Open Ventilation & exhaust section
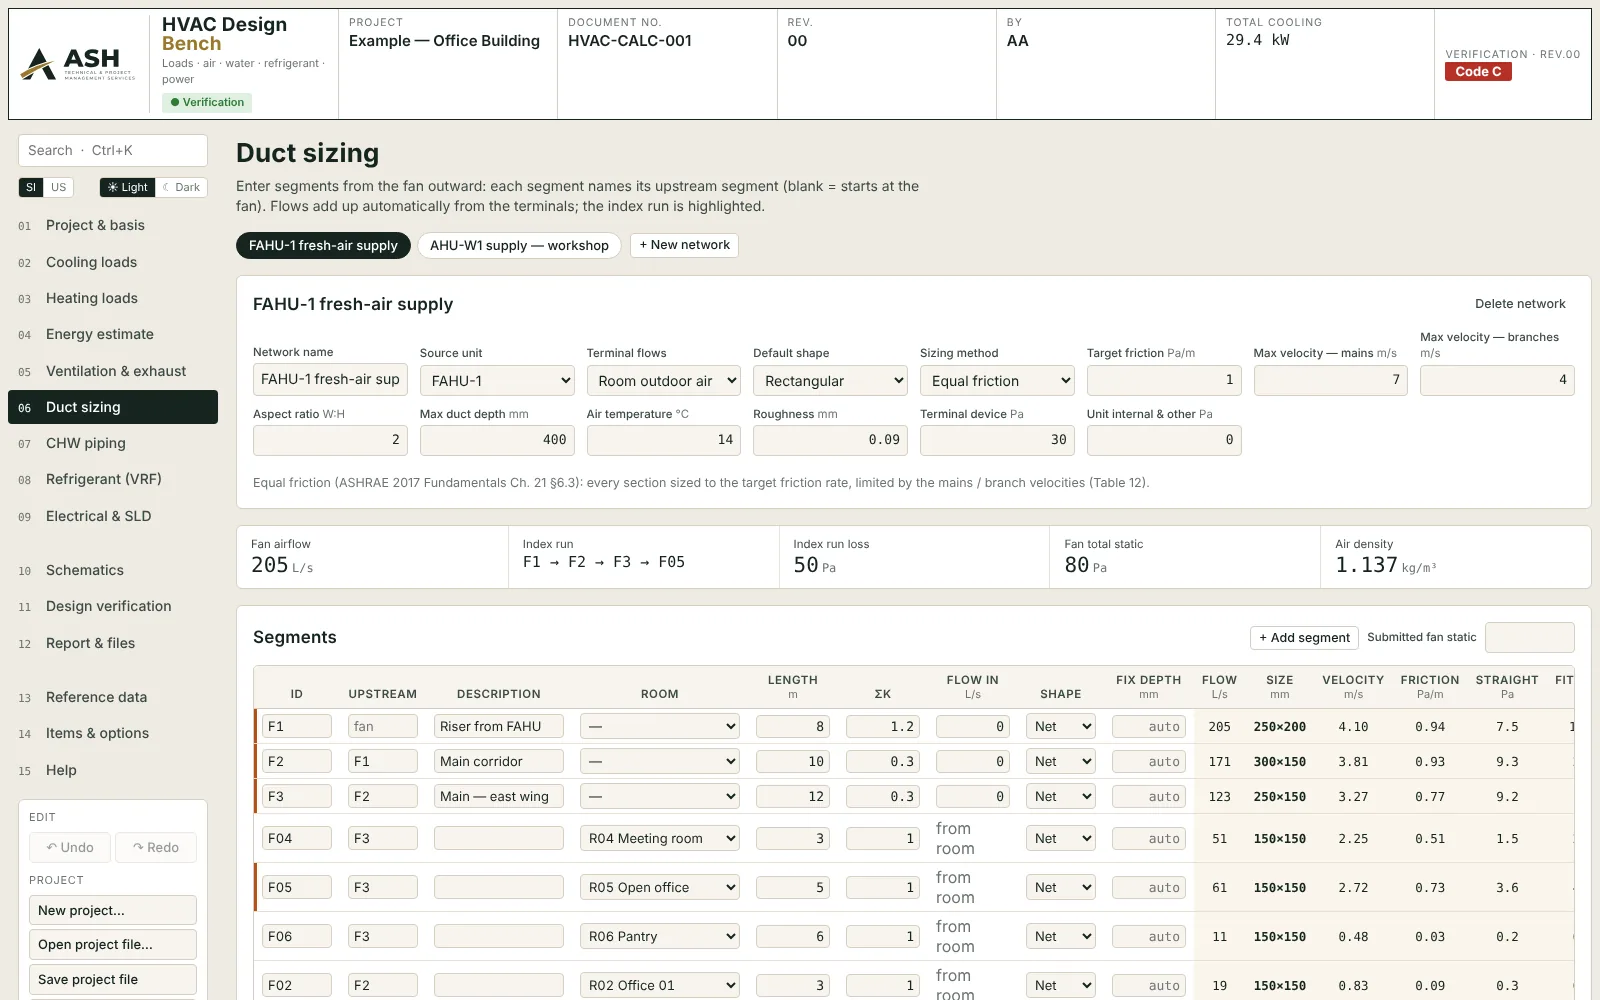1600x1000 pixels. point(113,371)
